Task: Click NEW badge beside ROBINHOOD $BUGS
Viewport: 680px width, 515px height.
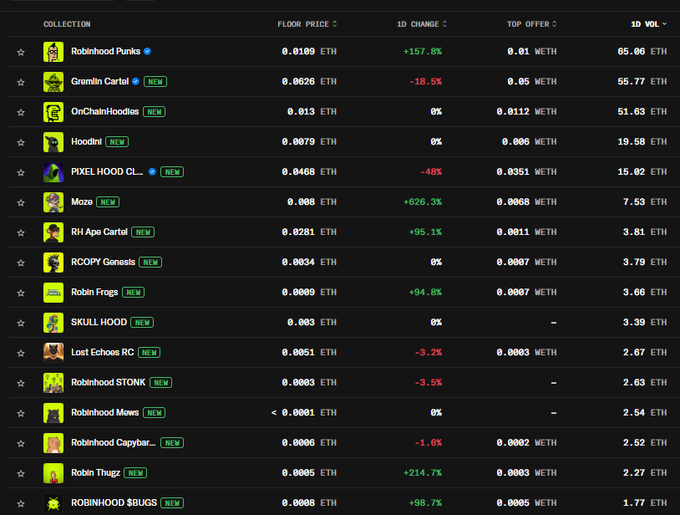Action: click(172, 503)
